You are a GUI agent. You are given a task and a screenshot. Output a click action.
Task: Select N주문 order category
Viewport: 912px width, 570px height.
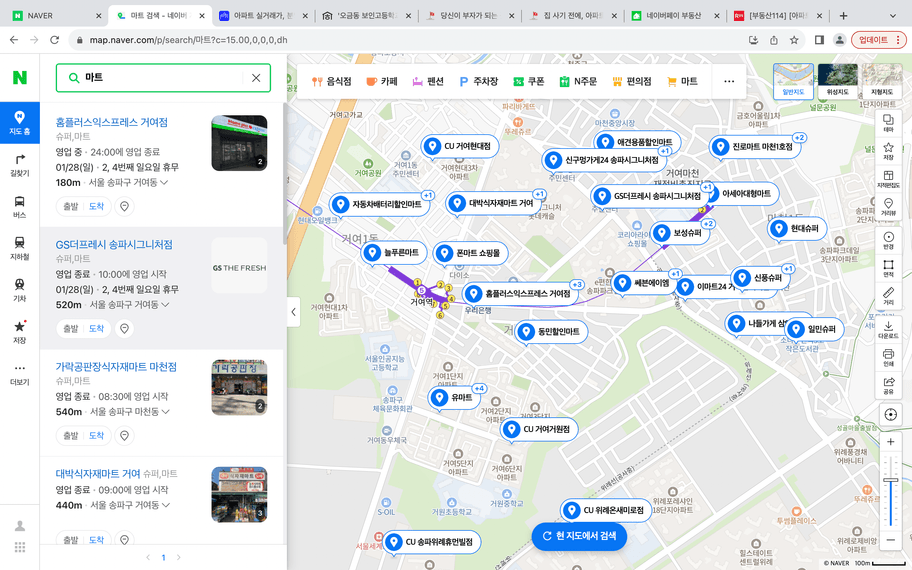[x=578, y=81]
